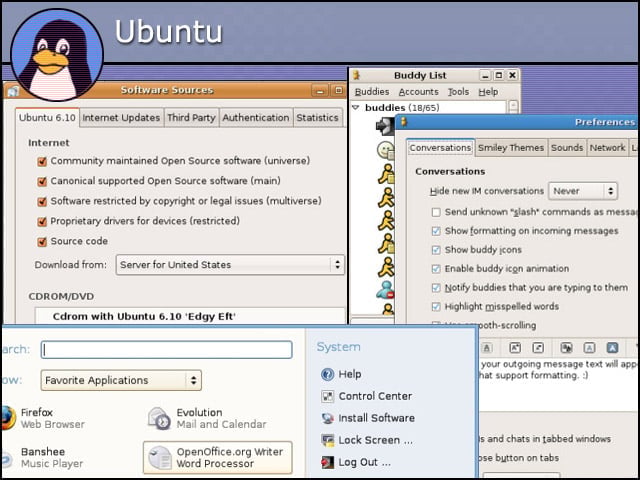Image resolution: width=640 pixels, height=480 pixels.
Task: Switch to the Internet Updates tab
Action: [121, 118]
